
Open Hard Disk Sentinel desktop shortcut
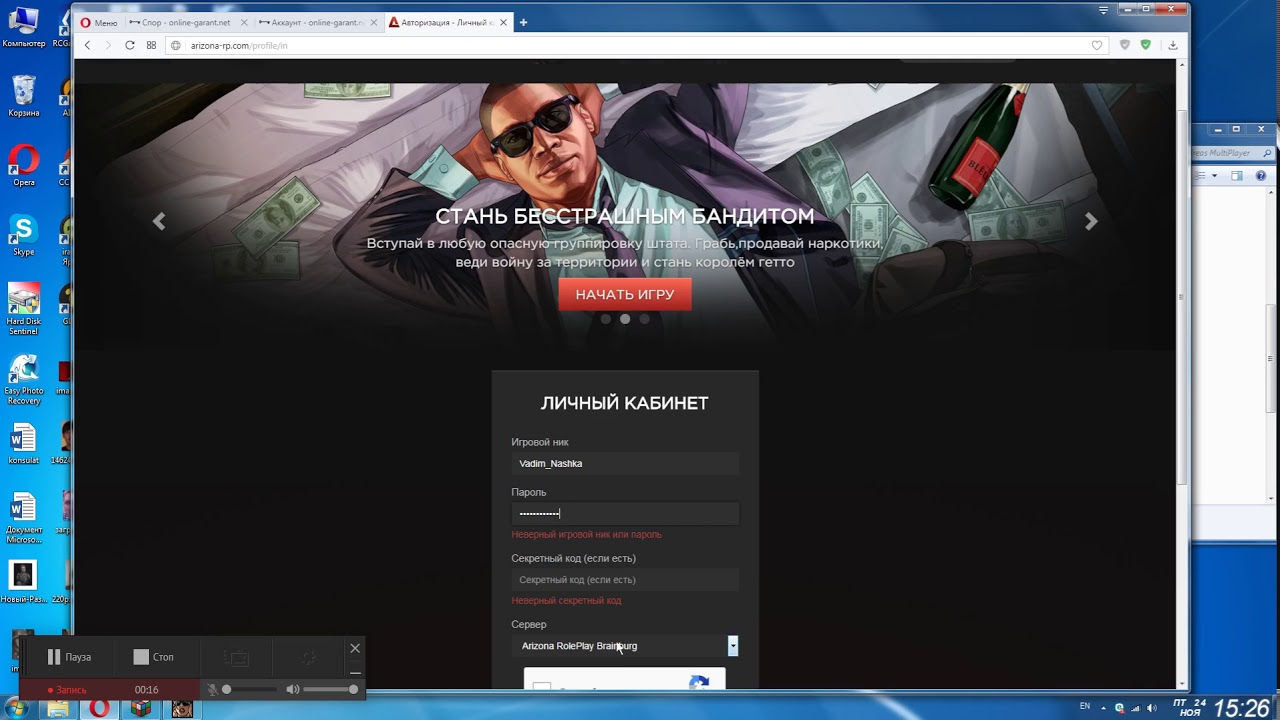point(24,309)
